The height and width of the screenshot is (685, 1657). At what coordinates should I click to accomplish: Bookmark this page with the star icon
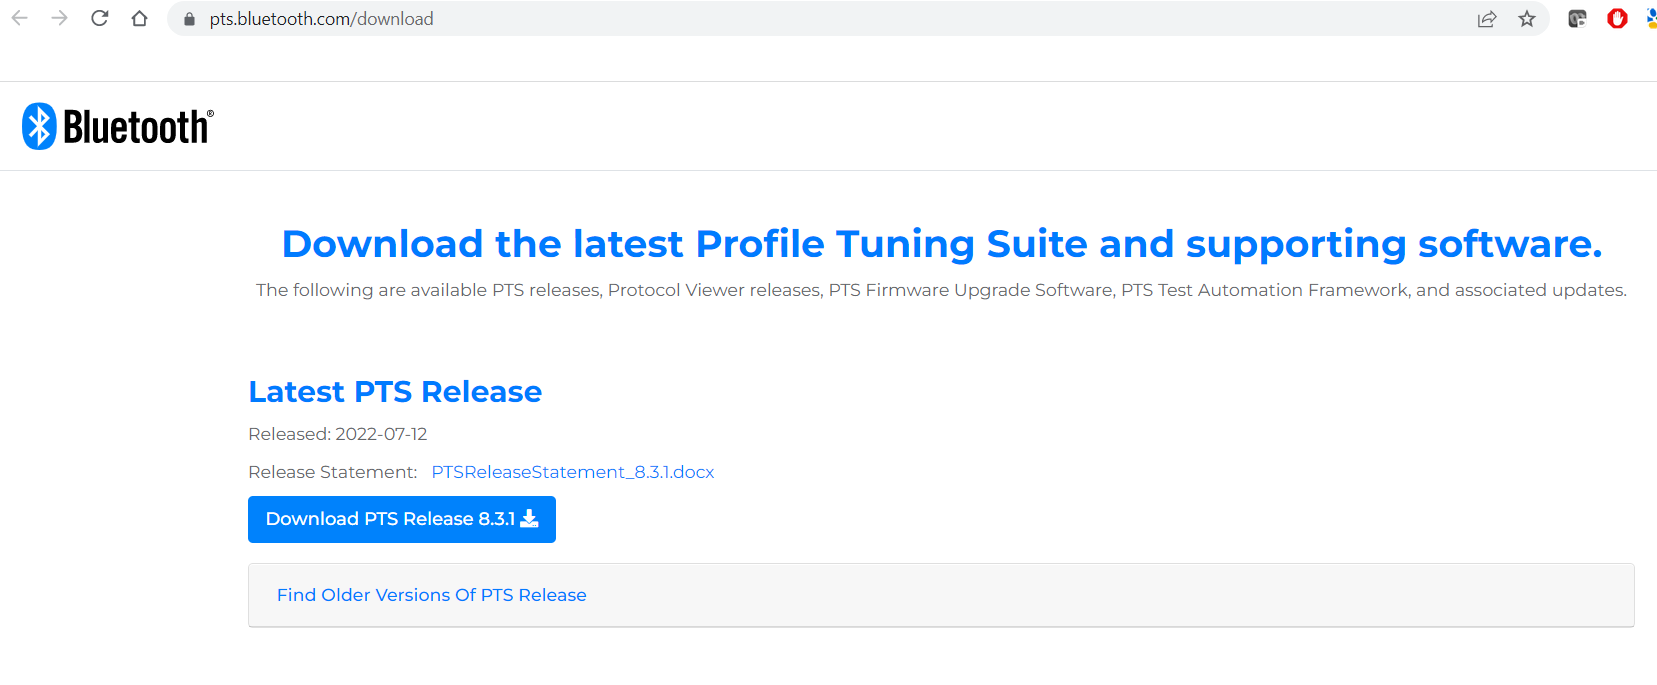click(x=1527, y=19)
